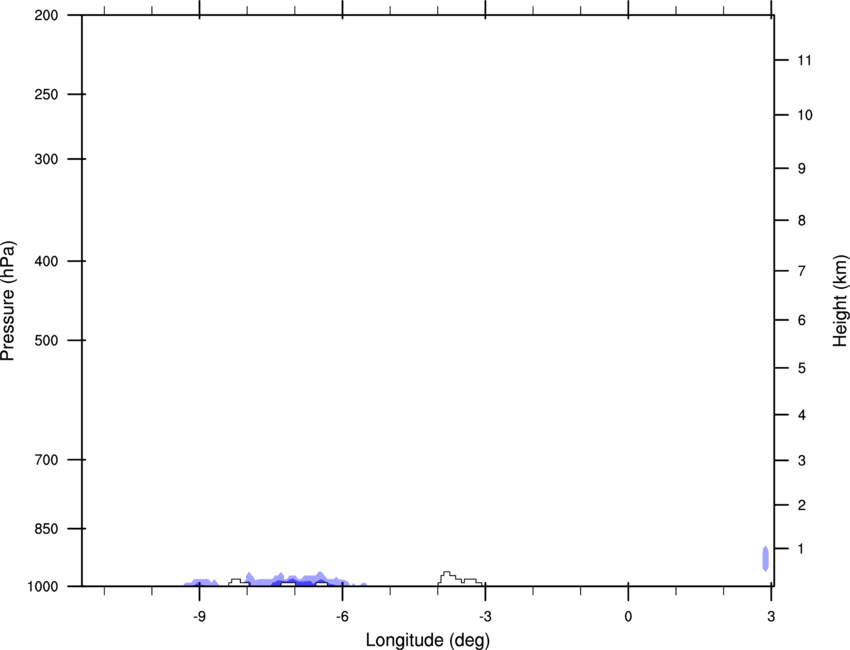Click the 9 km height label

pos(802,169)
